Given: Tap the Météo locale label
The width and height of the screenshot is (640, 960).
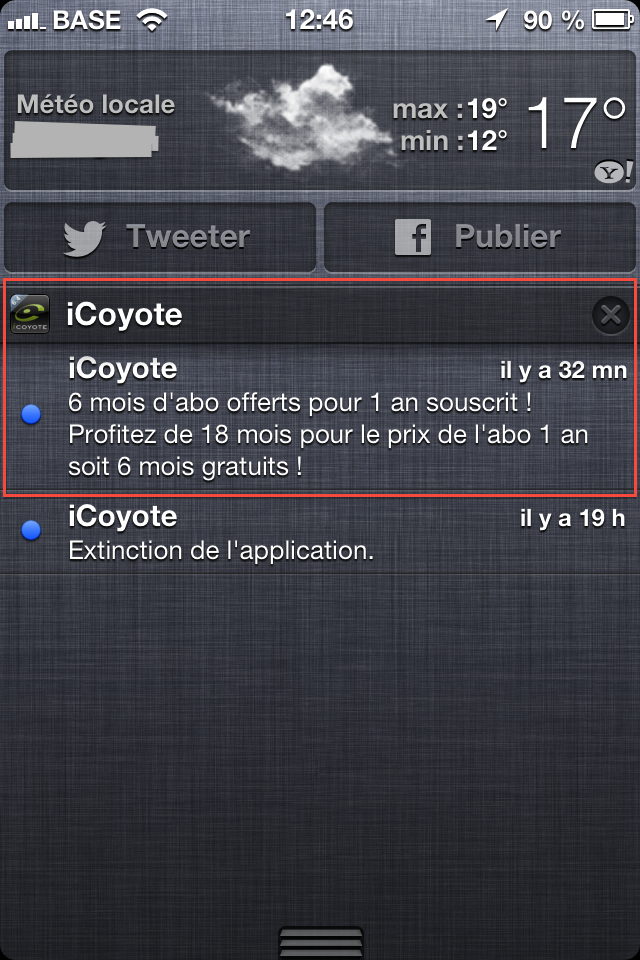Looking at the screenshot, I should point(96,104).
